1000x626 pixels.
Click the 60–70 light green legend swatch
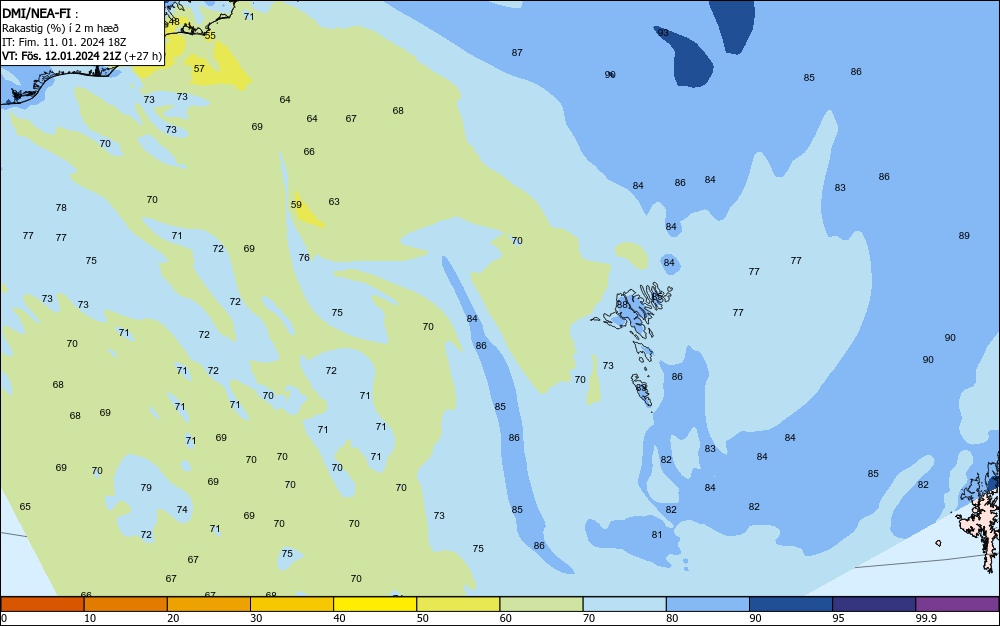[x=541, y=604]
